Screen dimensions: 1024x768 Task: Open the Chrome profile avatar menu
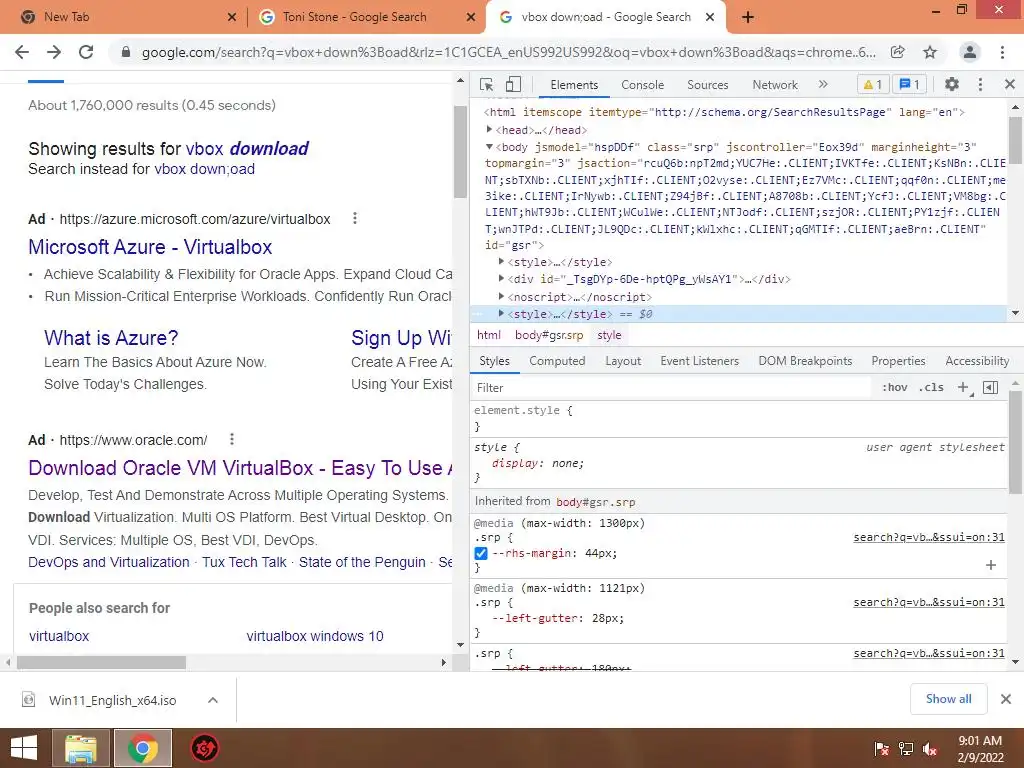pos(970,52)
